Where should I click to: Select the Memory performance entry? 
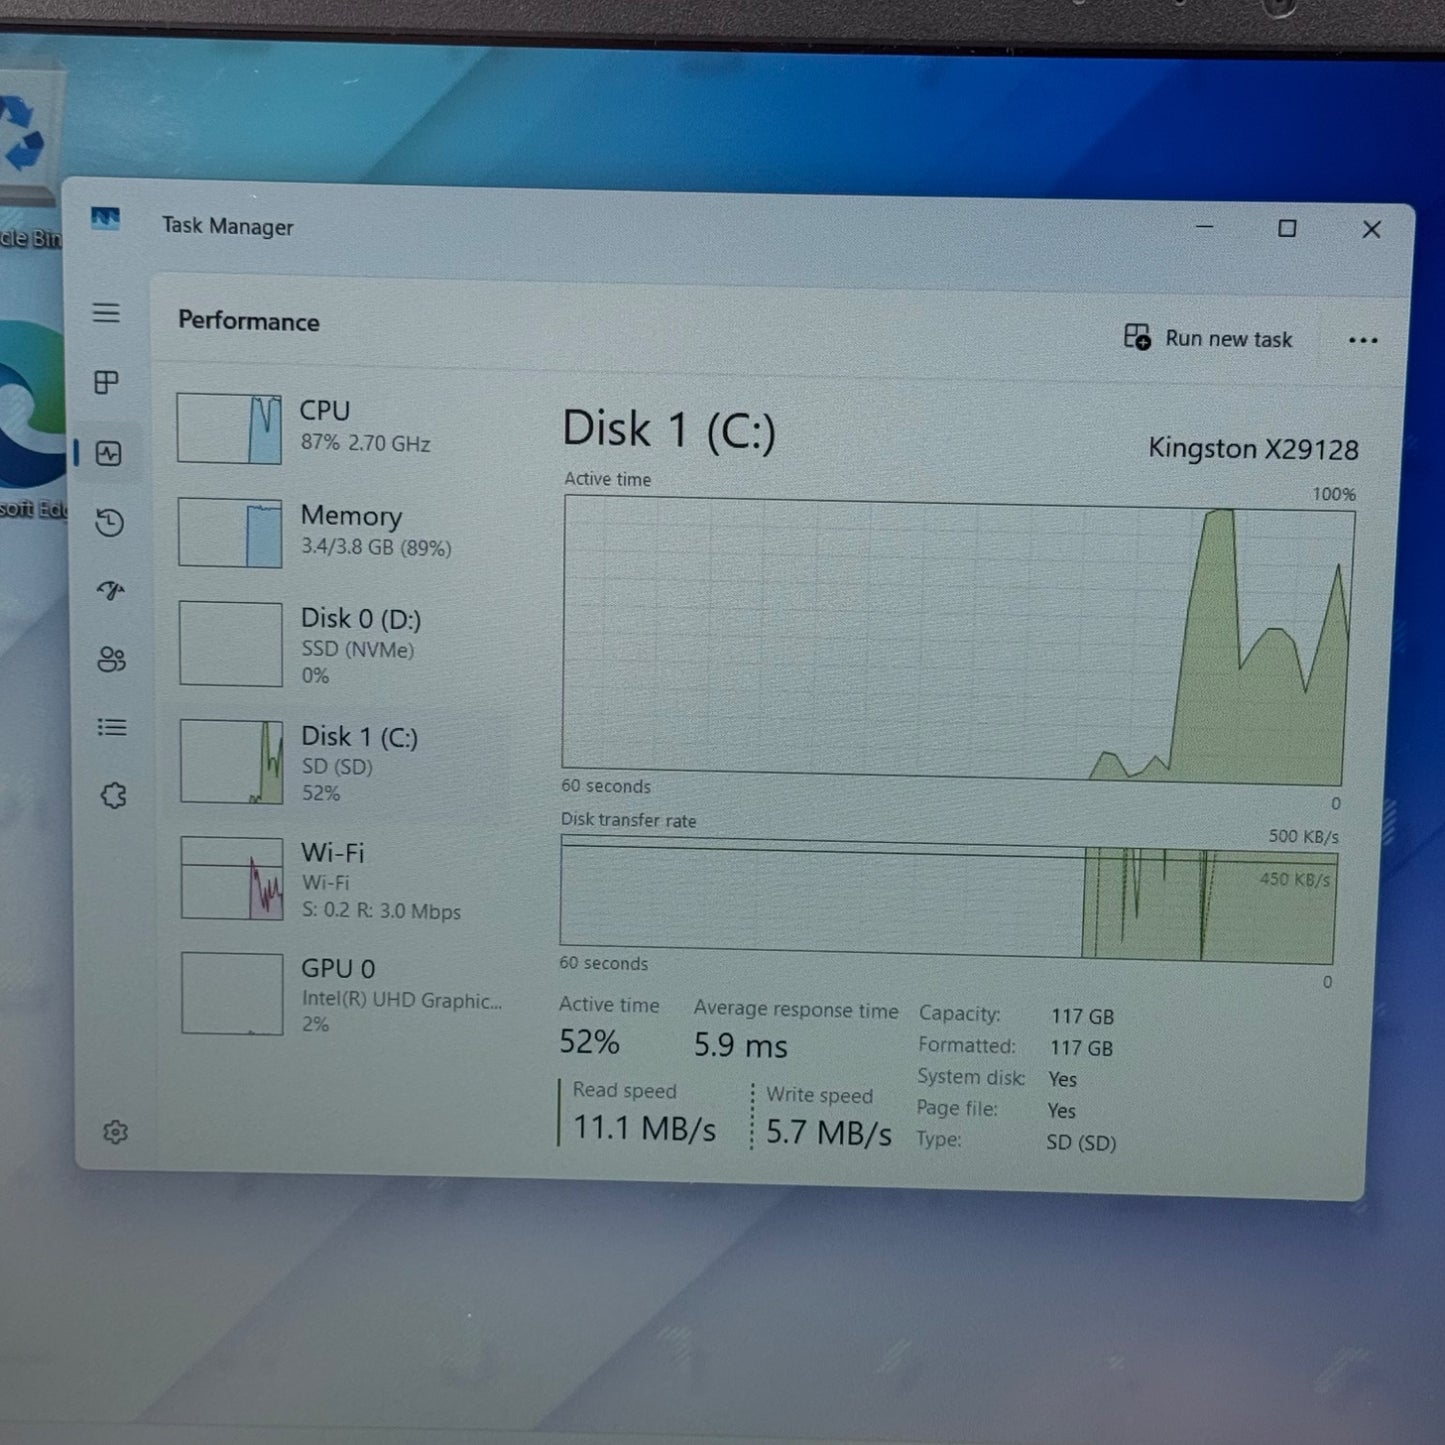coord(340,531)
